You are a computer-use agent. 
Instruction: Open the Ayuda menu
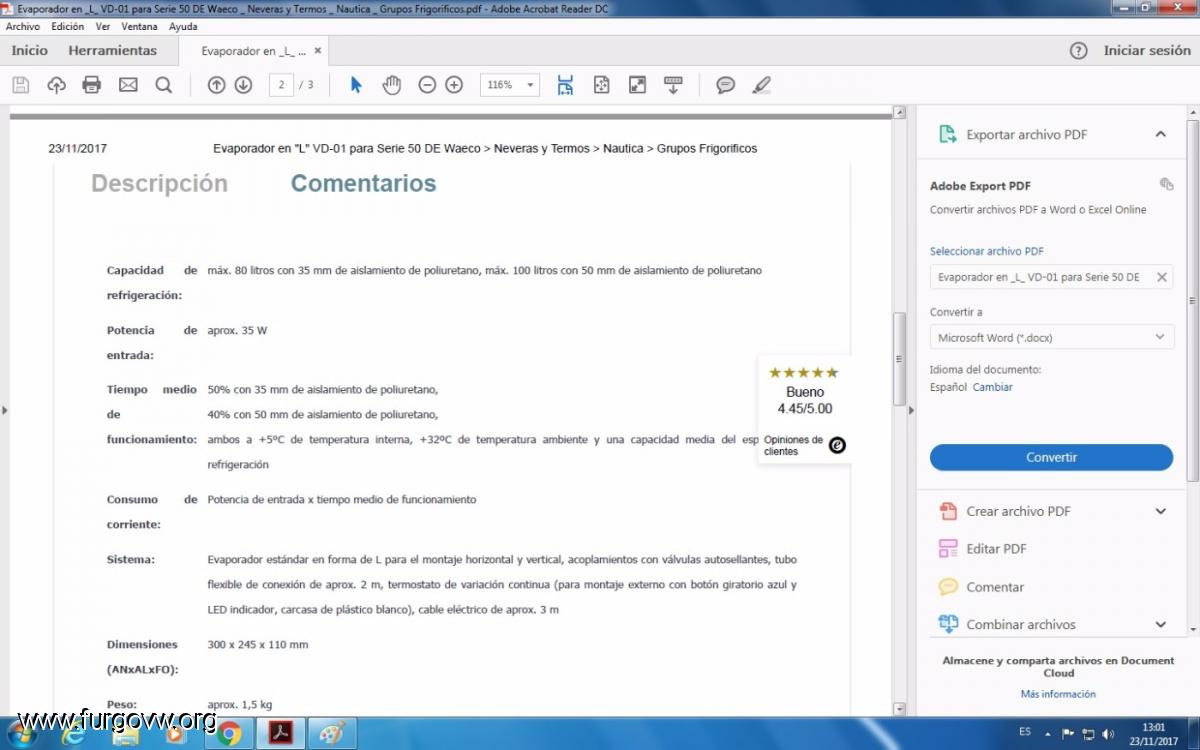(x=183, y=27)
